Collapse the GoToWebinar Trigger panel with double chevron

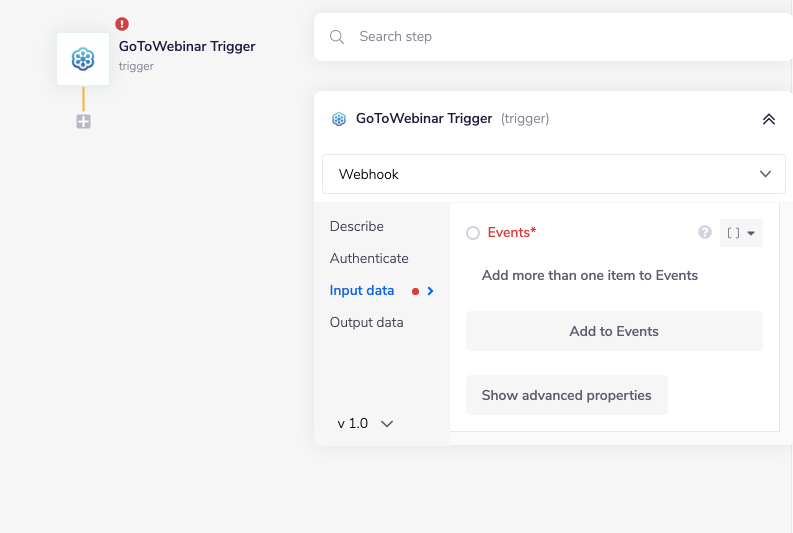click(x=768, y=119)
